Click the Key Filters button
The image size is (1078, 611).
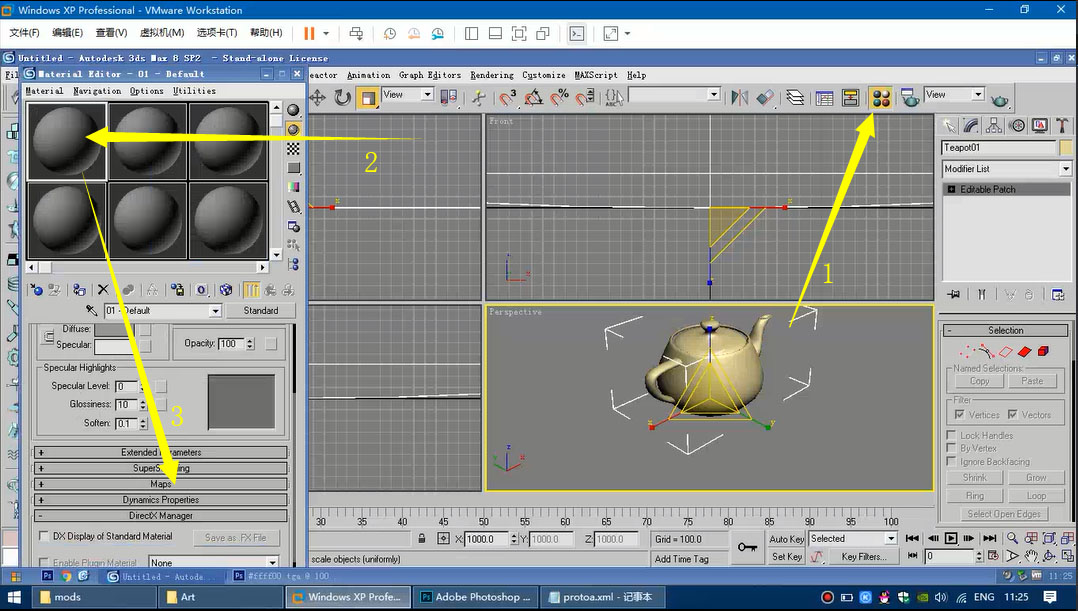864,557
